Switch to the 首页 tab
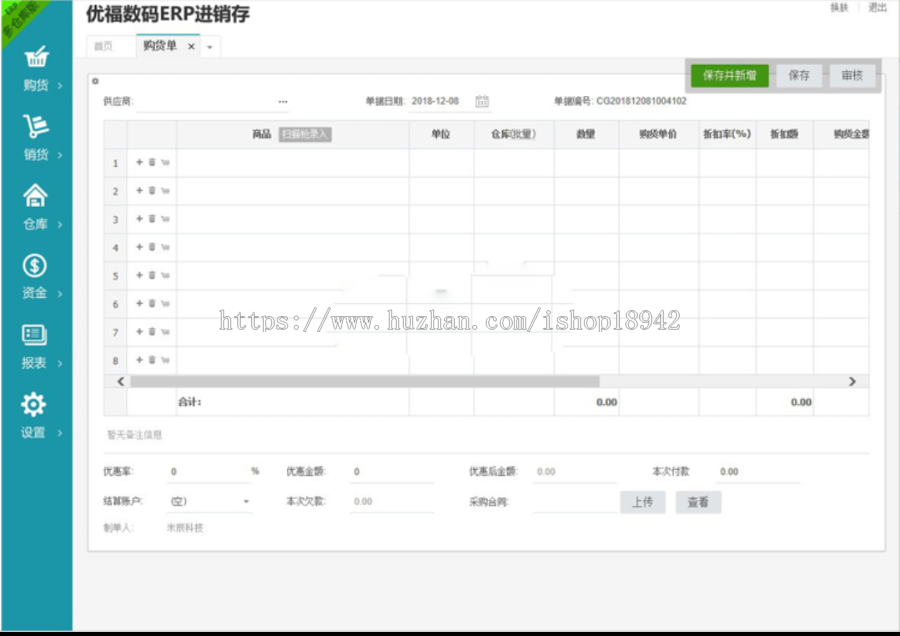Viewport: 900px width, 636px height. click(104, 46)
